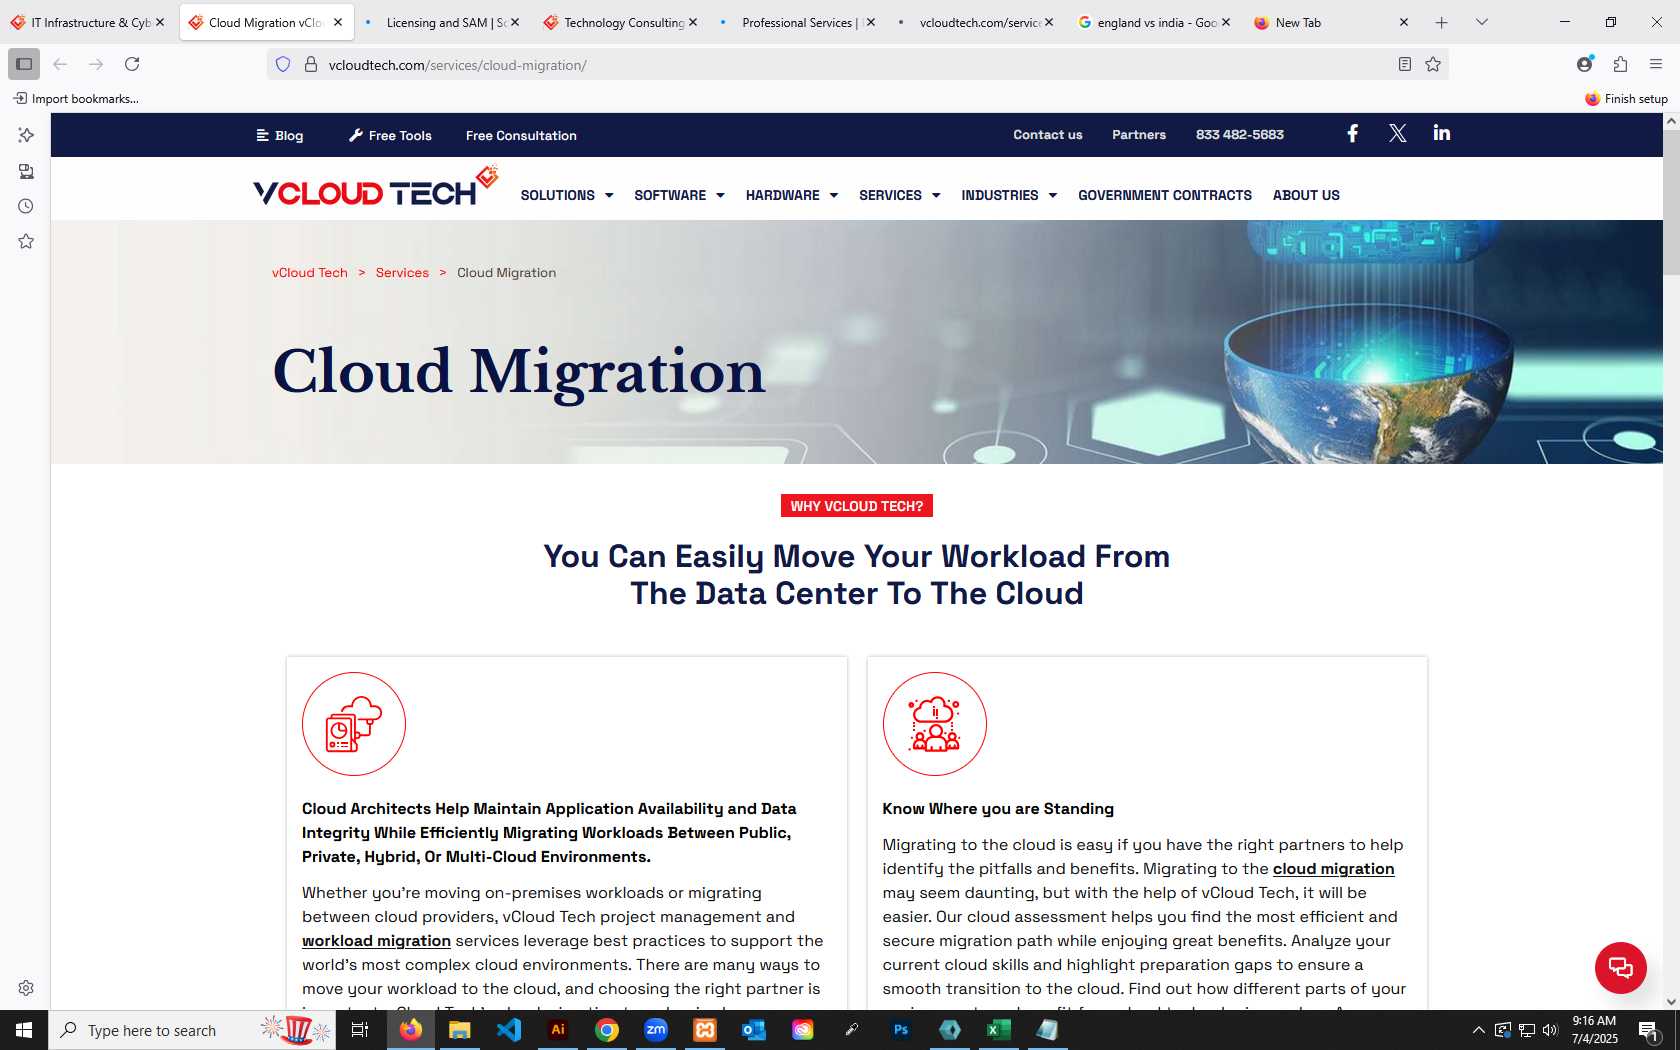Click Import bookmarks in bookmarks bar

click(x=76, y=98)
